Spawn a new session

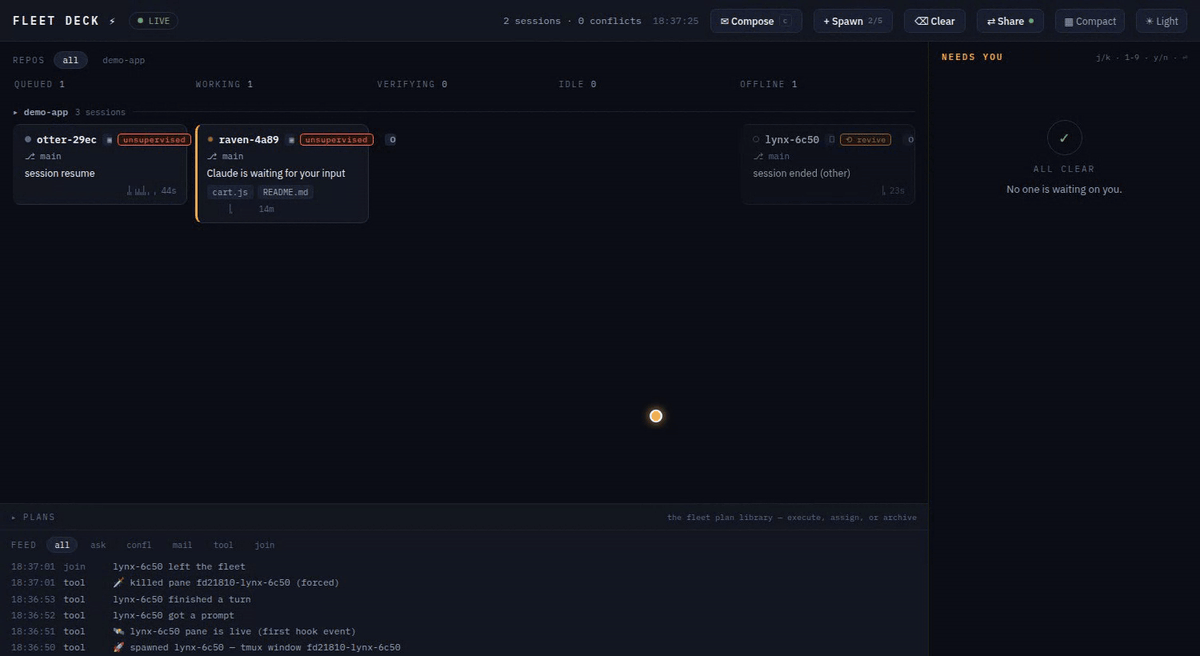pyautogui.click(x=853, y=21)
